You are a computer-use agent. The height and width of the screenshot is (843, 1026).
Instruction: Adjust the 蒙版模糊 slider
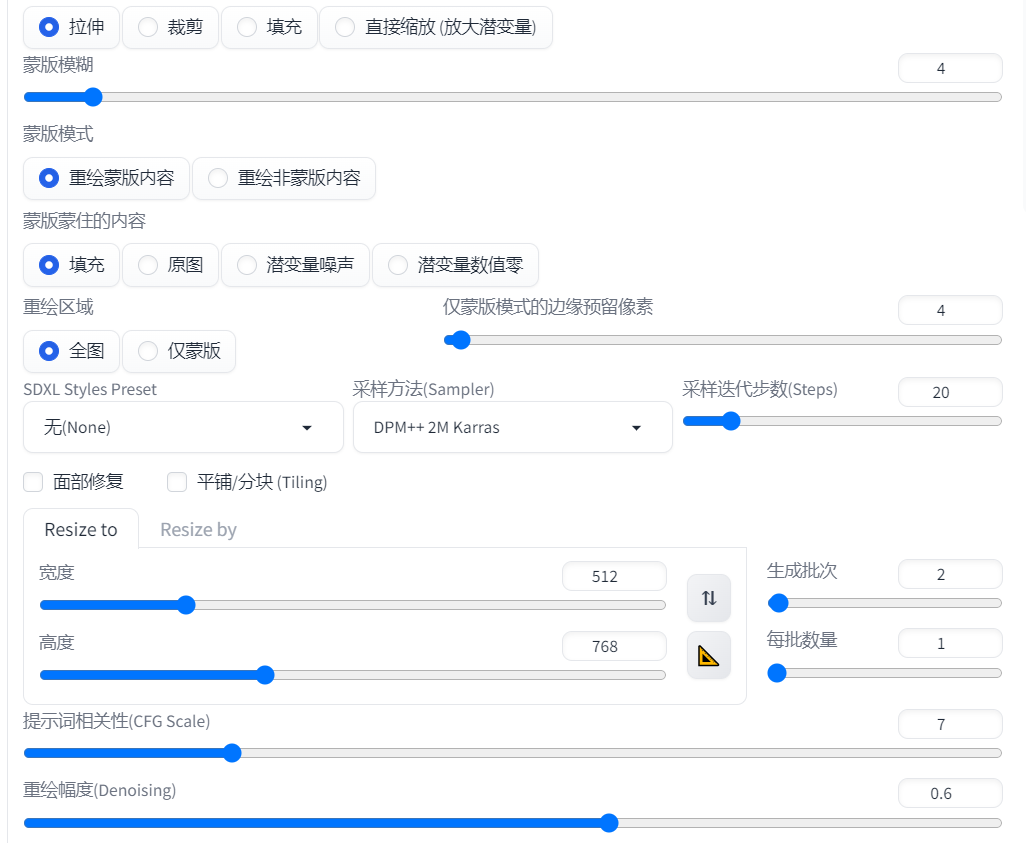(513, 97)
